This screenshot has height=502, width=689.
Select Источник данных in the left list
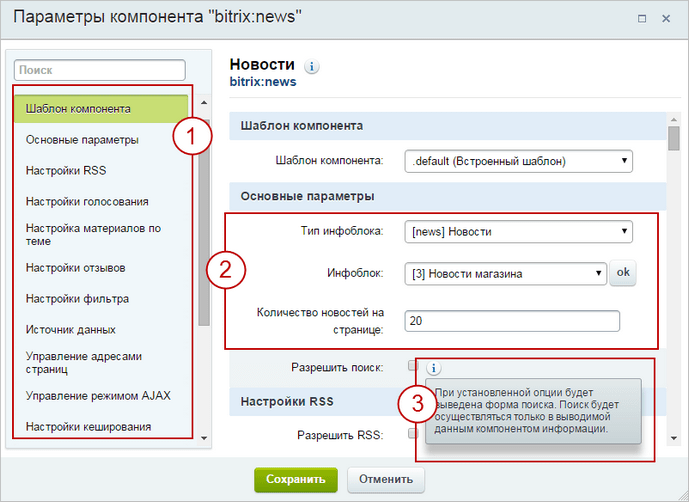71,330
